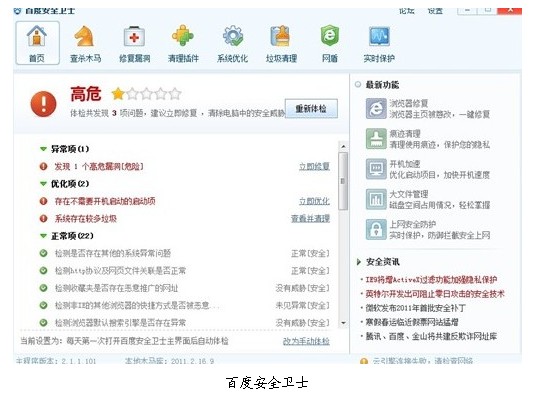538x395 pixels.
Task: Open the 英特尔开发出可阻止零日攻击 news link
Action: coord(435,294)
